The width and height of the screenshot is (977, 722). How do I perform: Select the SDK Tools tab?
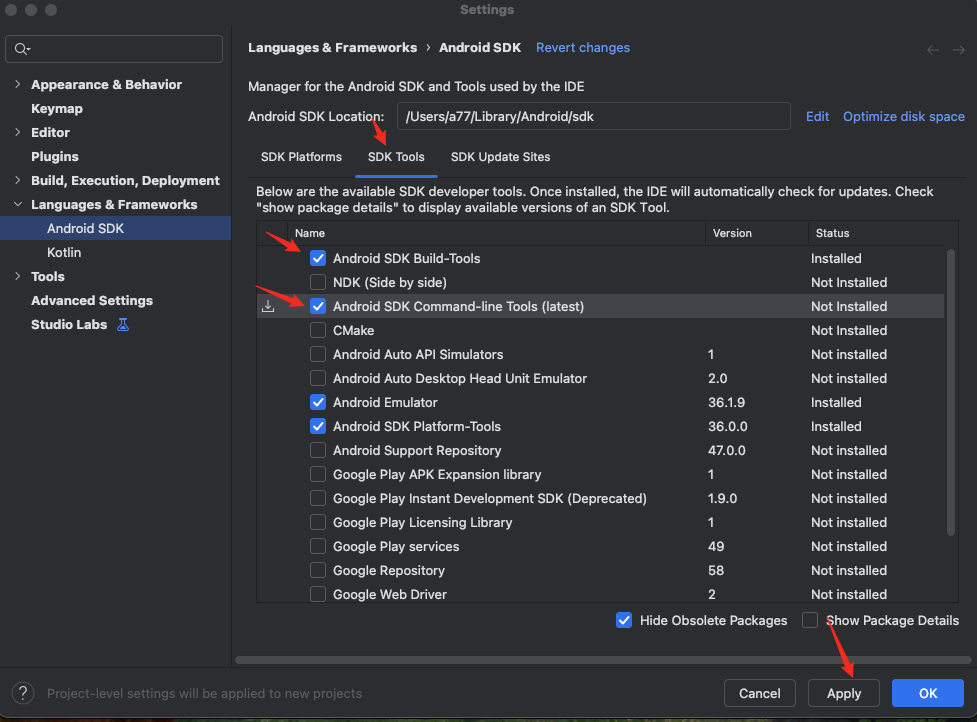point(396,157)
